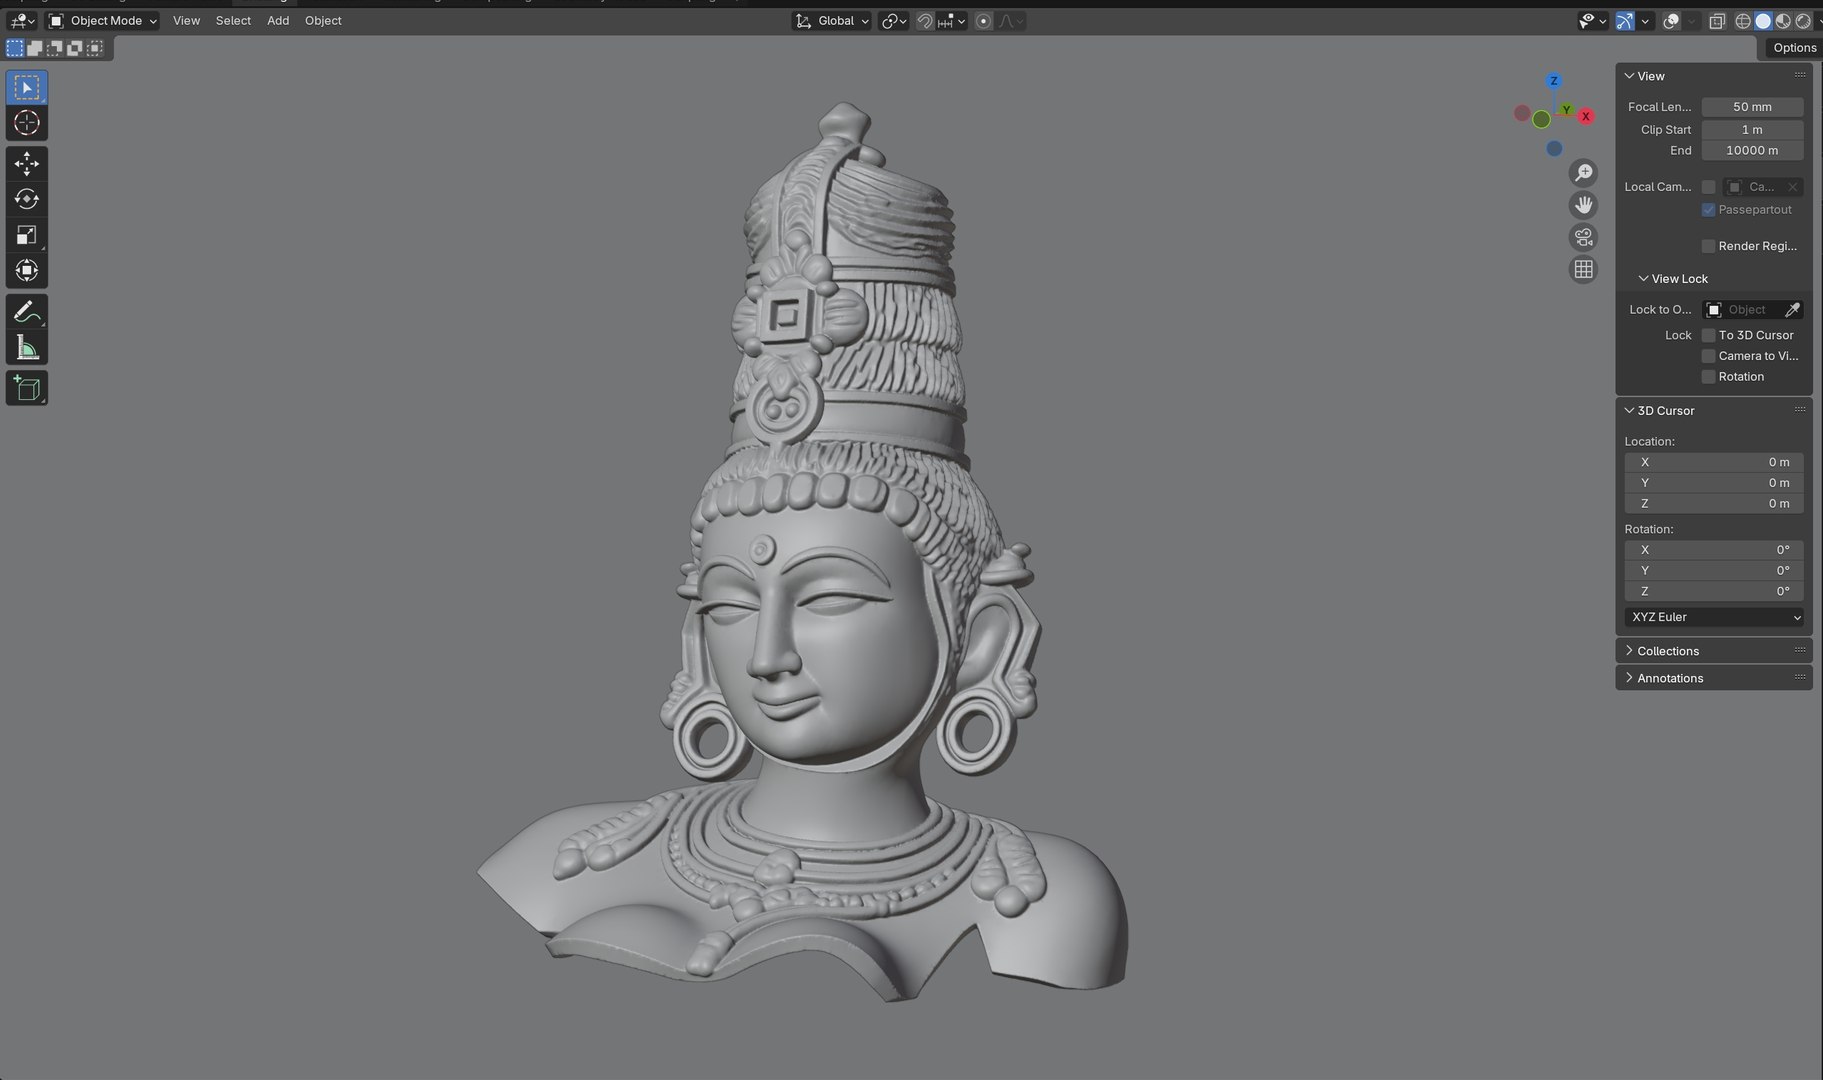Open the Add menu

click(x=278, y=21)
